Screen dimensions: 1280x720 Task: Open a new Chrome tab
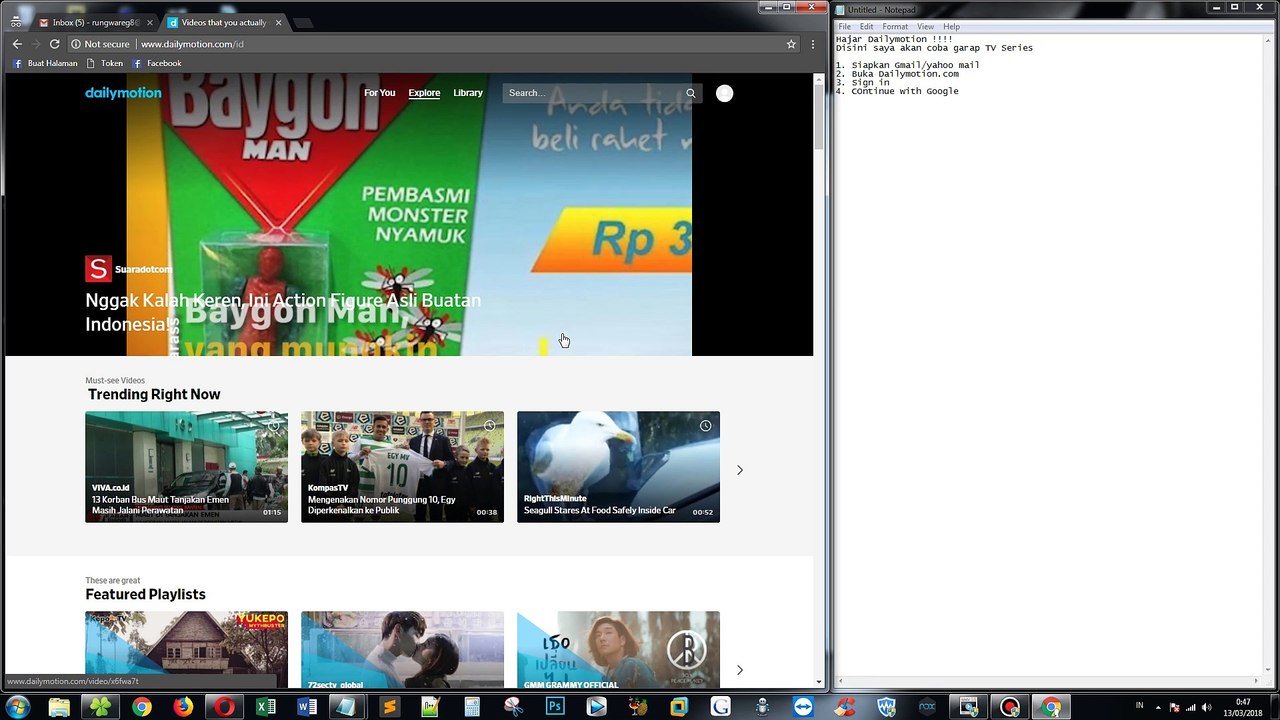click(304, 23)
